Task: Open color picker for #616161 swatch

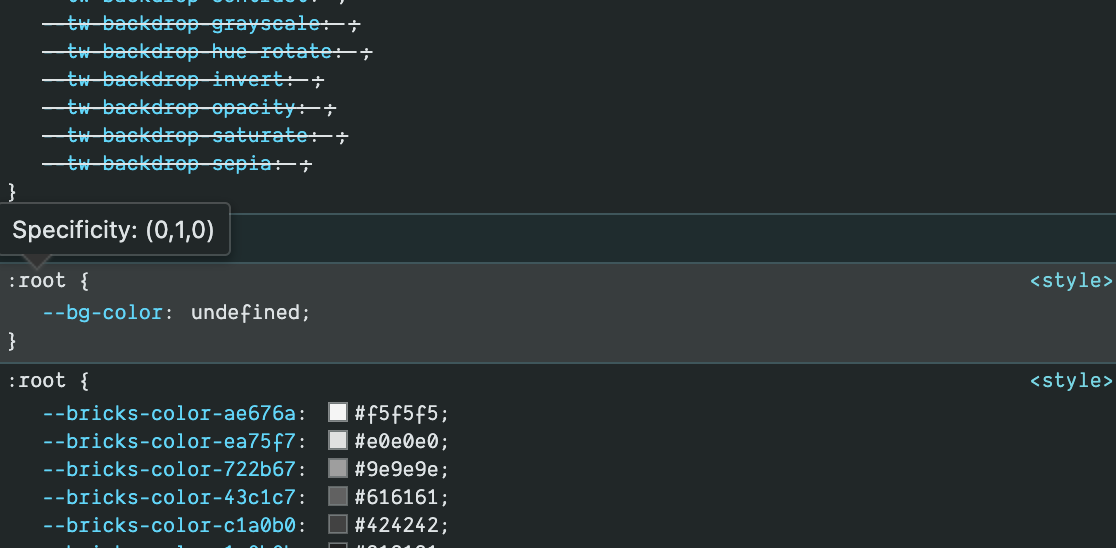Action: (337, 496)
